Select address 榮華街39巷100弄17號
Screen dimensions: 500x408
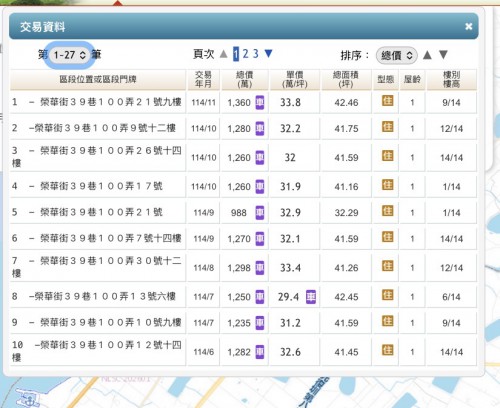tap(101, 186)
